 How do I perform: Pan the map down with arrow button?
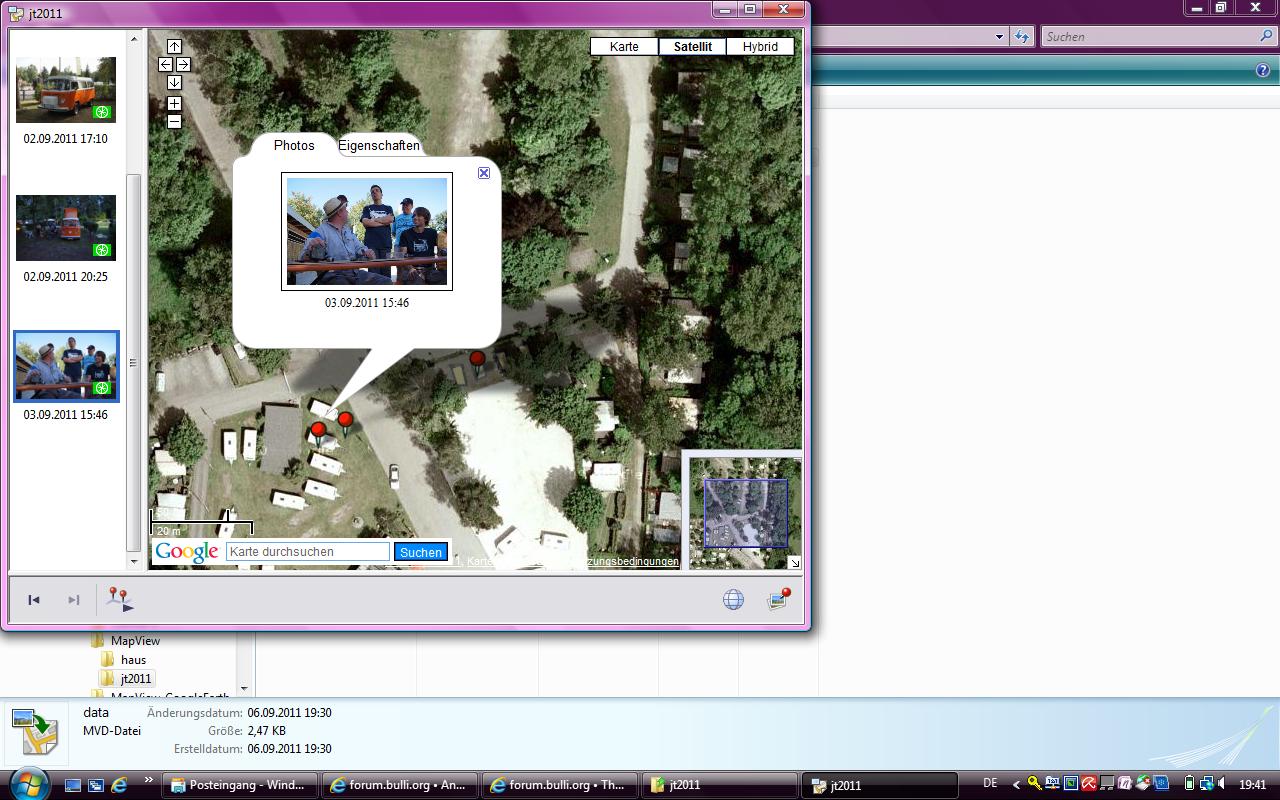tap(174, 82)
